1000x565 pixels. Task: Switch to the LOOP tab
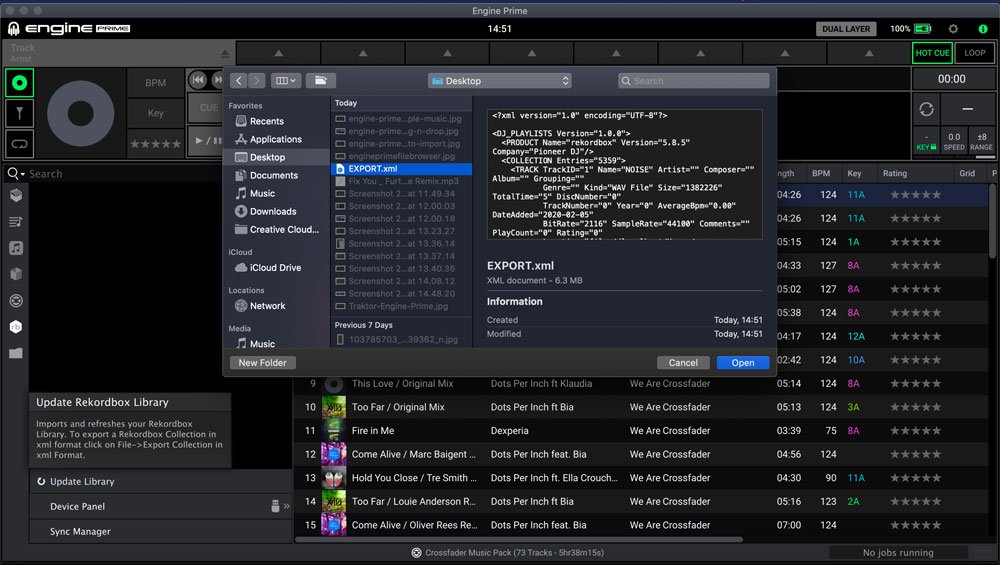point(974,53)
